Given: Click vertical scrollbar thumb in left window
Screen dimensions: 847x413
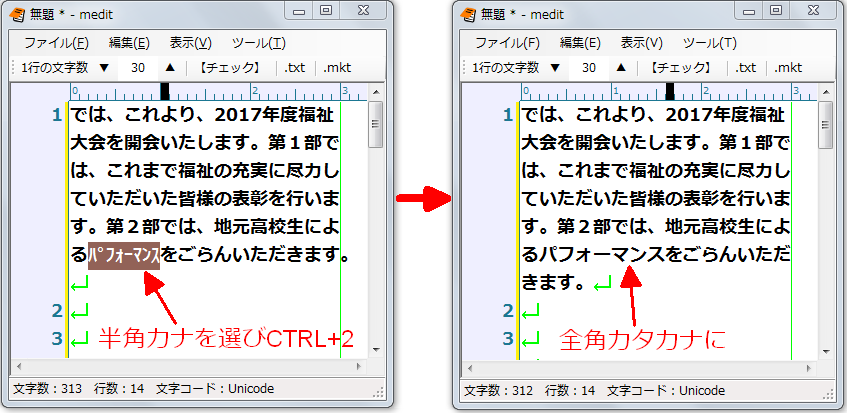Looking at the screenshot, I should 375,125.
